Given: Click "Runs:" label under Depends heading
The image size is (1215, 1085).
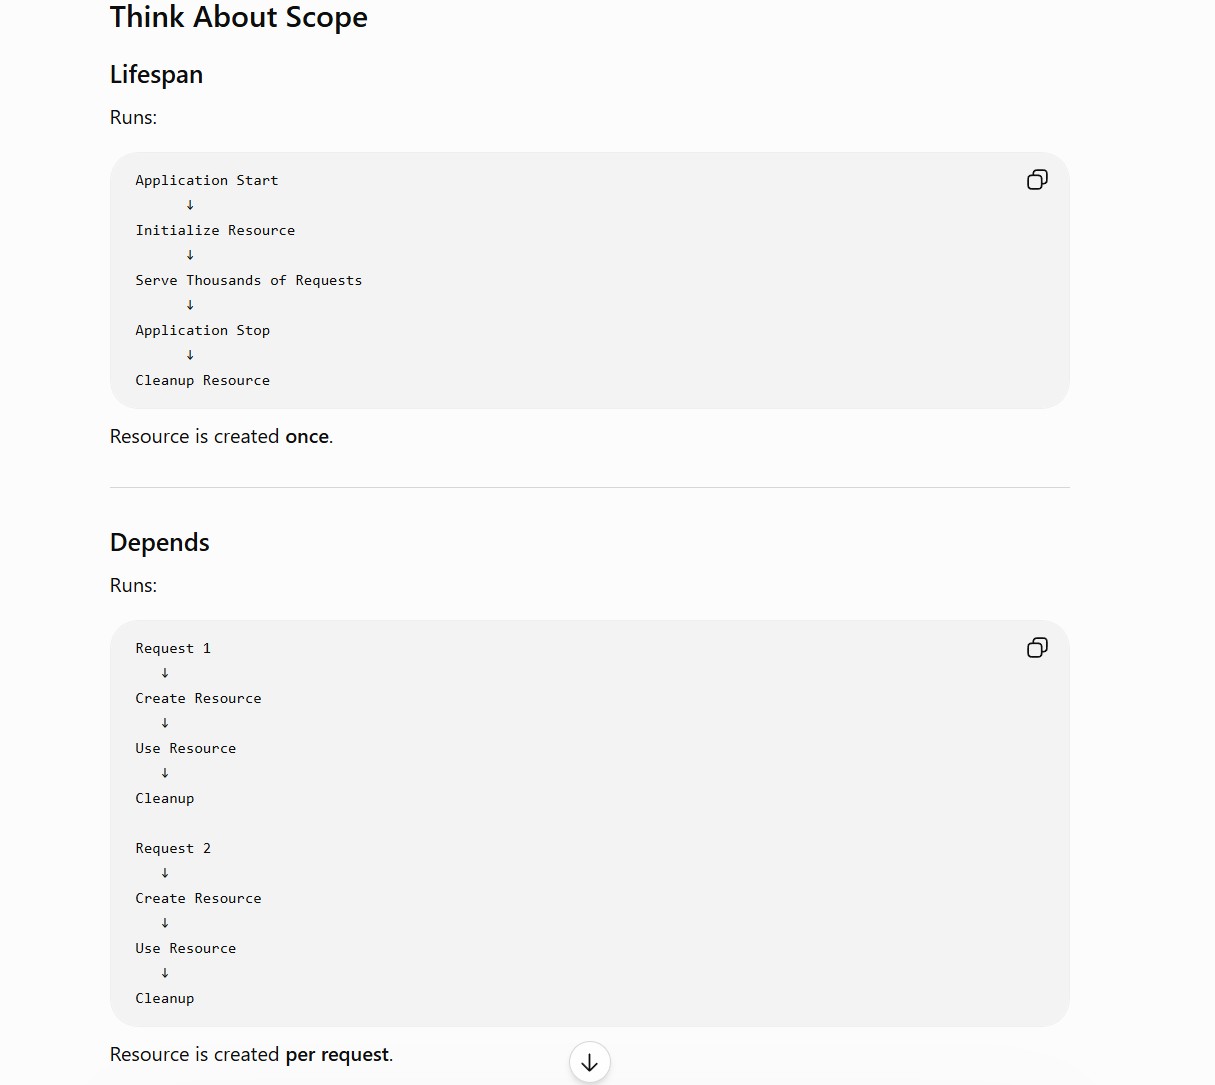Looking at the screenshot, I should pos(134,586).
